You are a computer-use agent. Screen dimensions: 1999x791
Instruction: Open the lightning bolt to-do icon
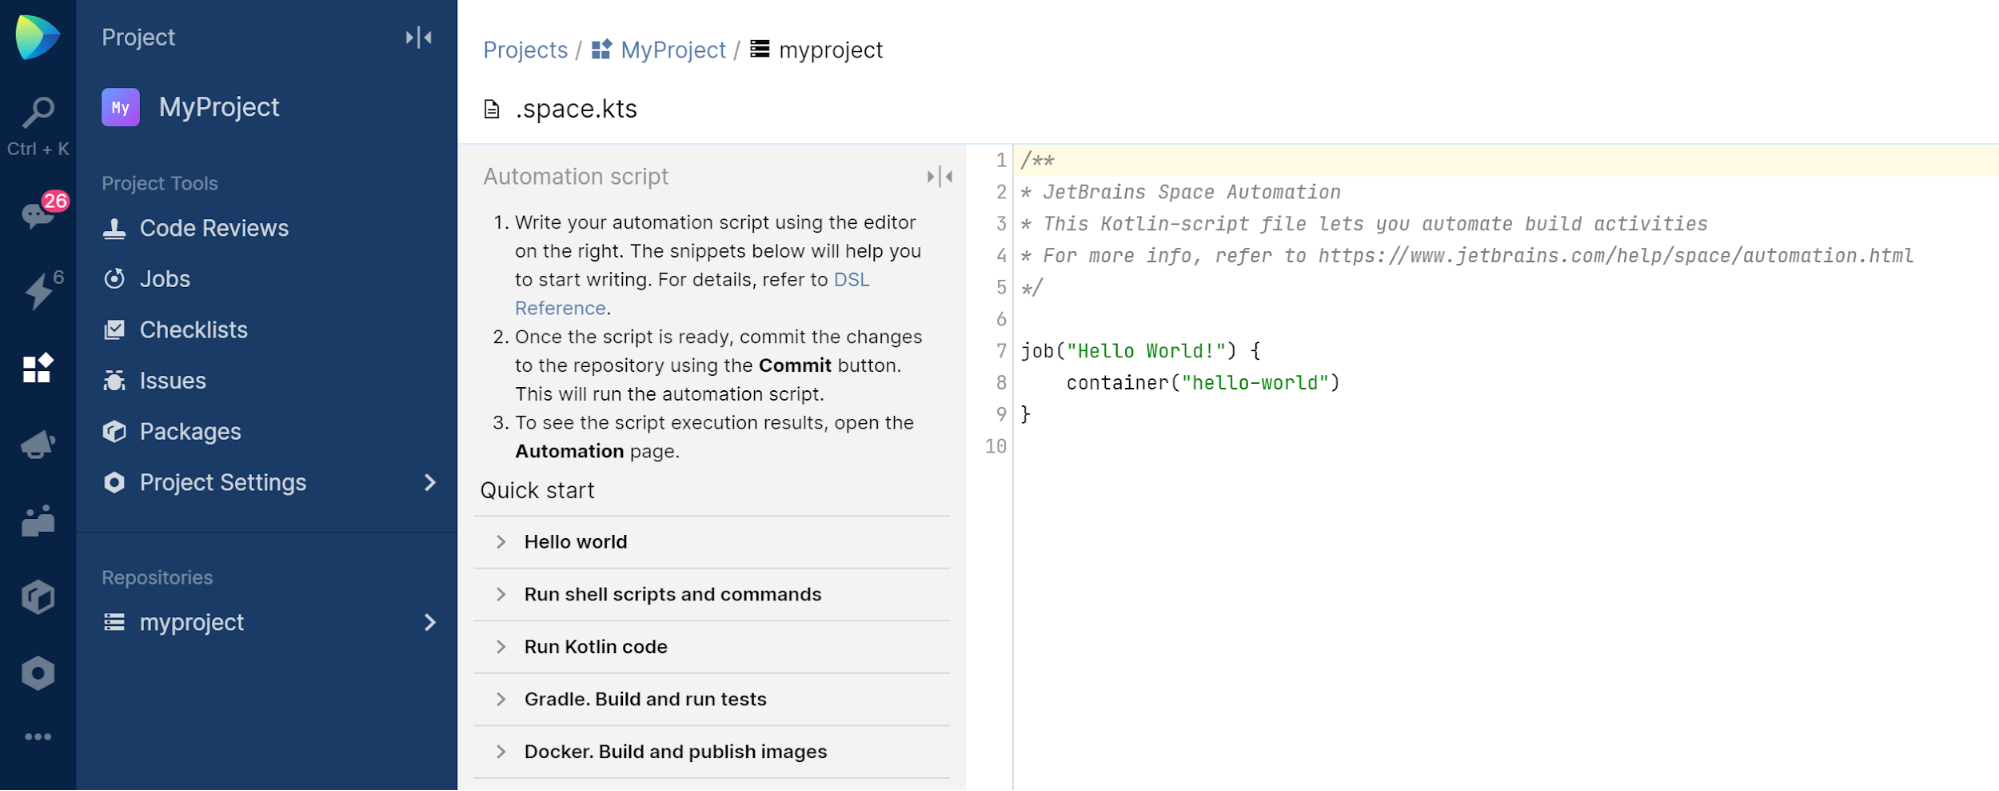38,291
